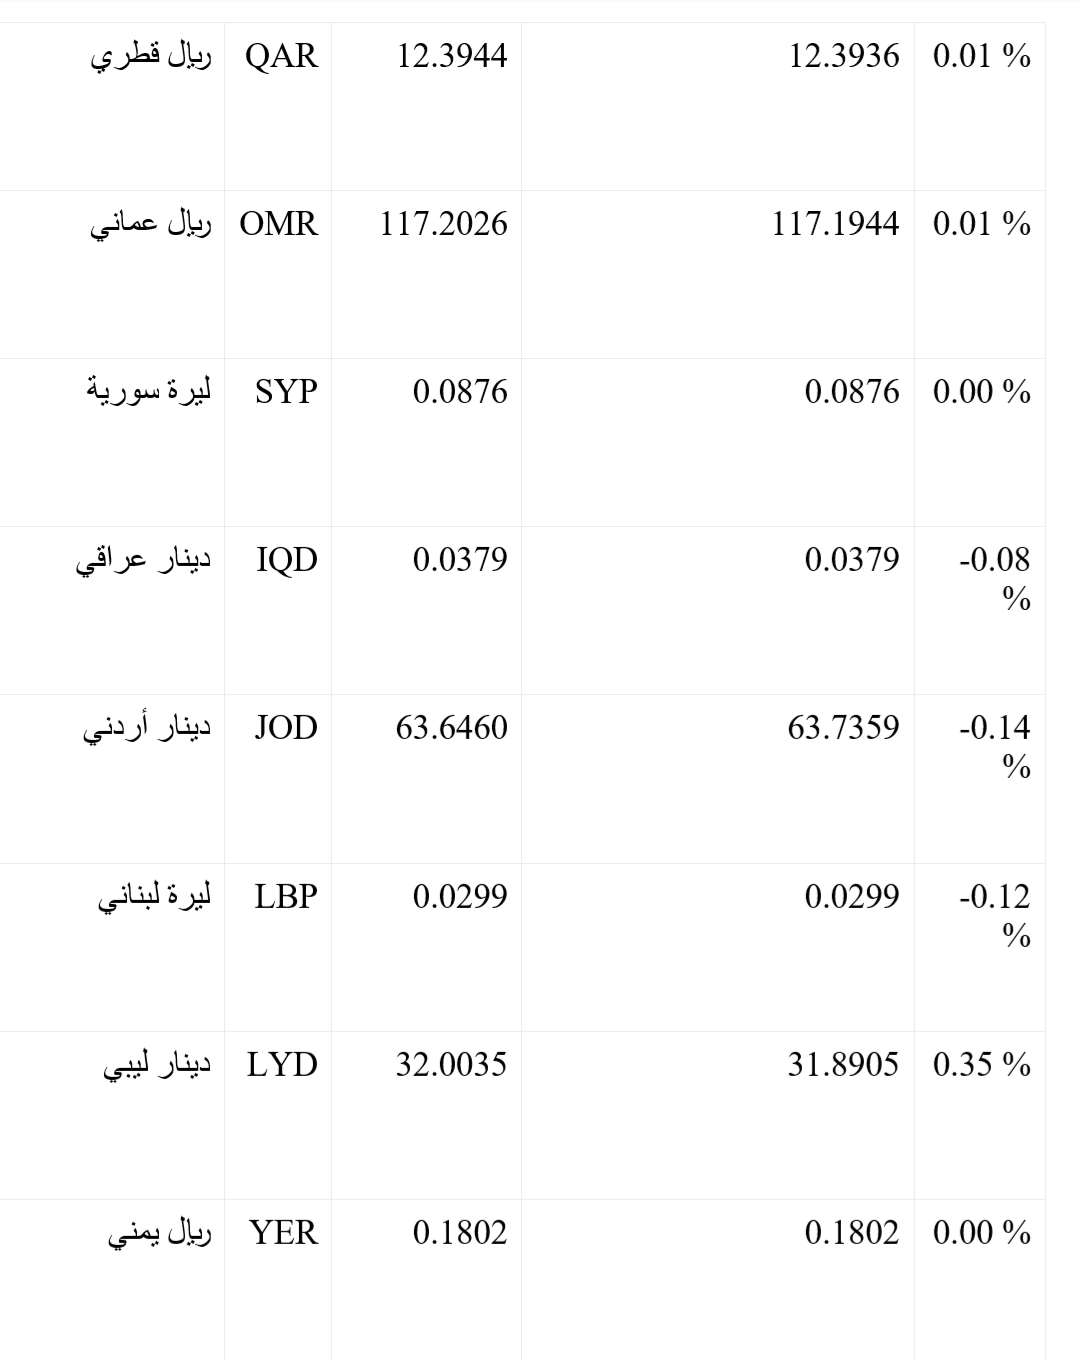The height and width of the screenshot is (1360, 1080).
Task: Select the -0.08 % change for IQD
Action: pyautogui.click(x=995, y=579)
